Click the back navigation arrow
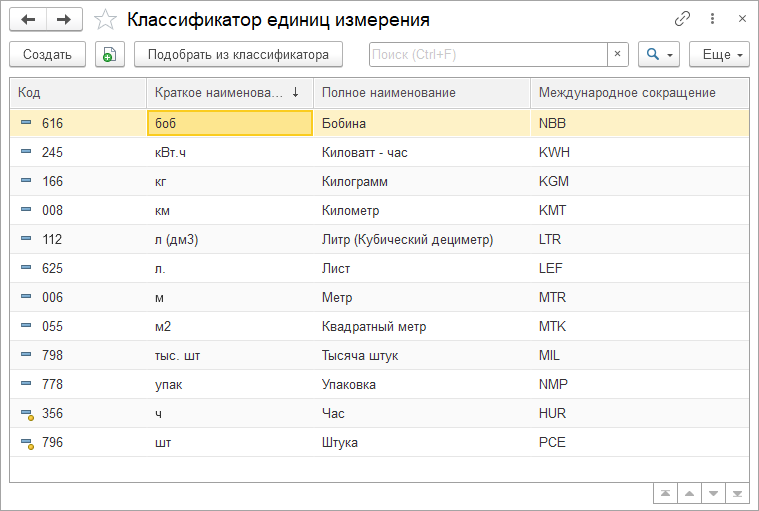Image resolution: width=759 pixels, height=511 pixels. 28,19
